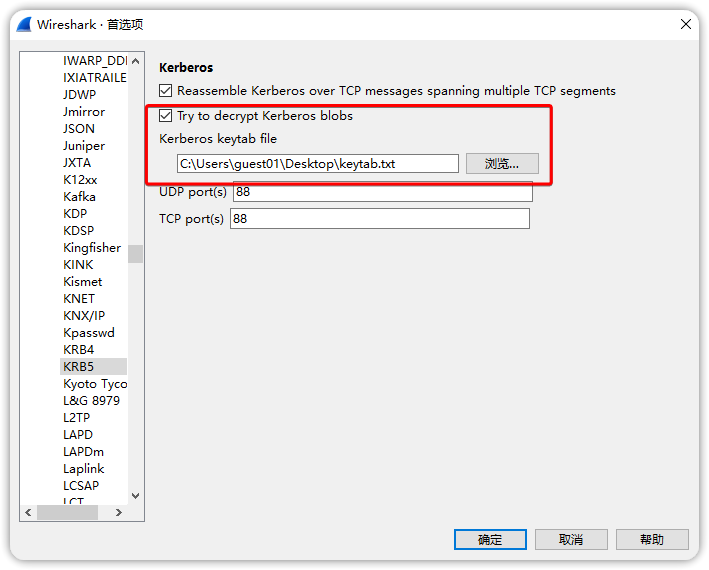The width and height of the screenshot is (709, 570).
Task: Close the Wireshark preferences dialog
Action: [x=685, y=24]
